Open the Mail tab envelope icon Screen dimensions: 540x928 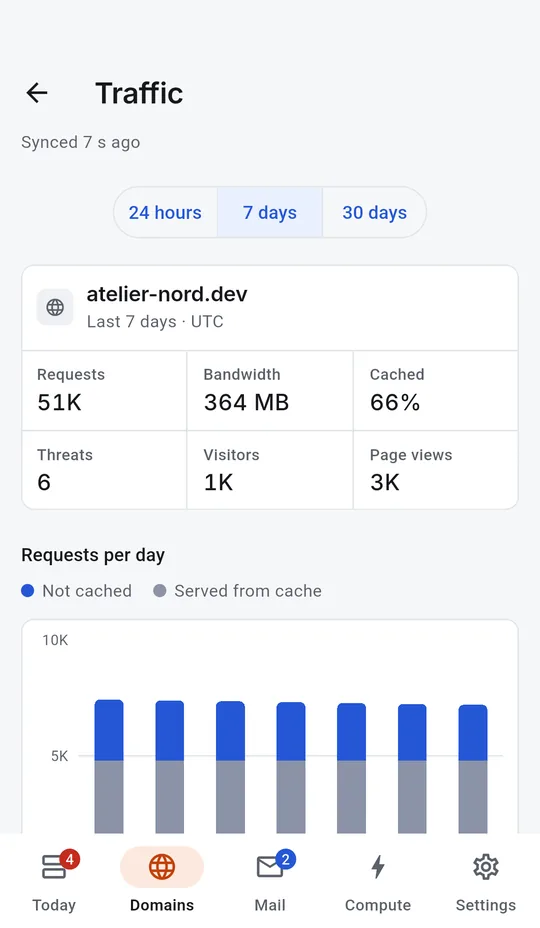click(x=269, y=868)
